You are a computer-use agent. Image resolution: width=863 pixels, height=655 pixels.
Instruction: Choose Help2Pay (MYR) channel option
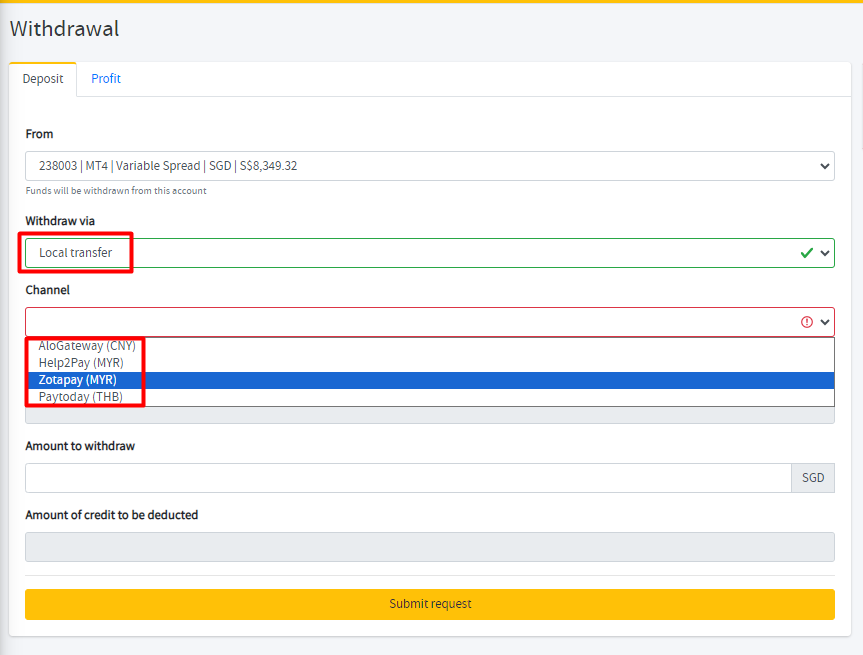430,363
